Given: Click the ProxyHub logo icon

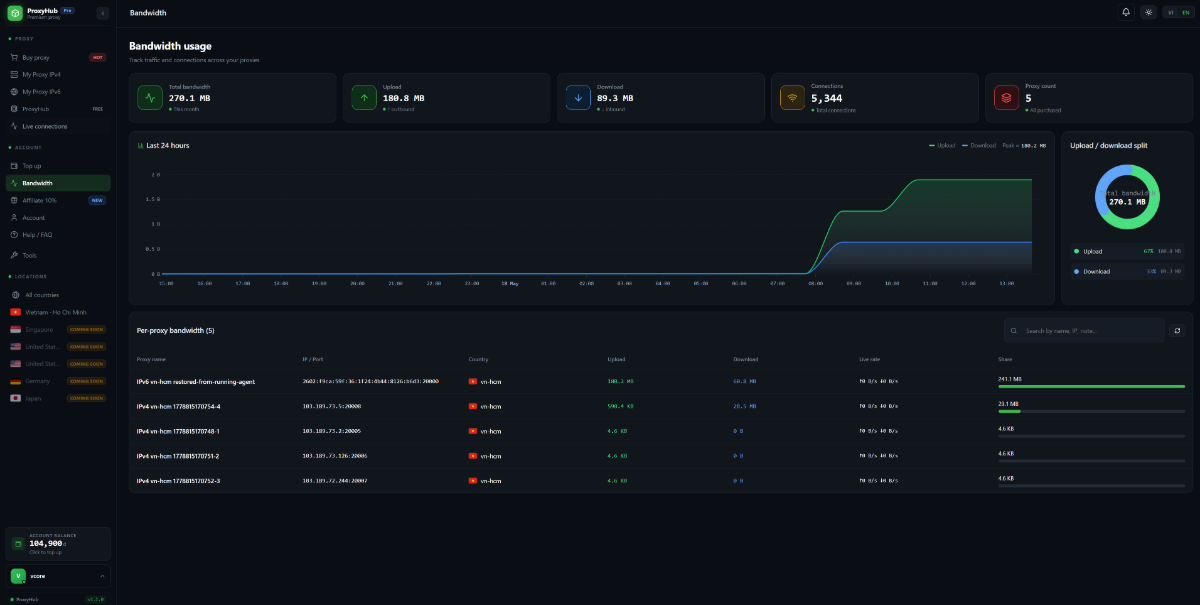Looking at the screenshot, I should tap(15, 13).
